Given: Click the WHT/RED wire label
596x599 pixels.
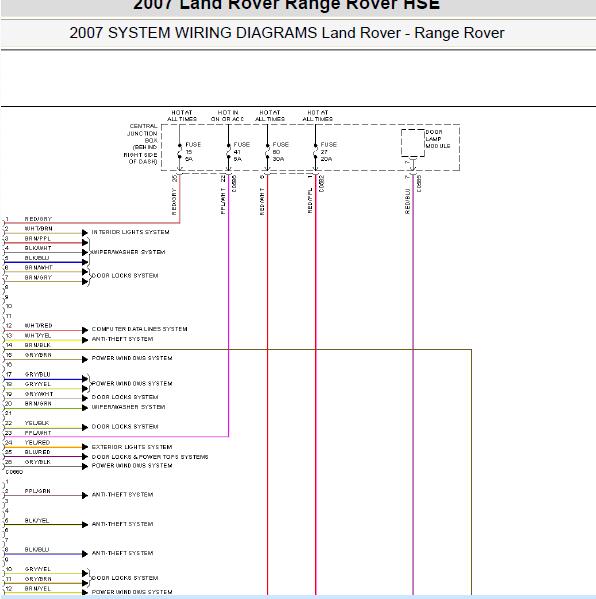Looking at the screenshot, I should point(39,325).
